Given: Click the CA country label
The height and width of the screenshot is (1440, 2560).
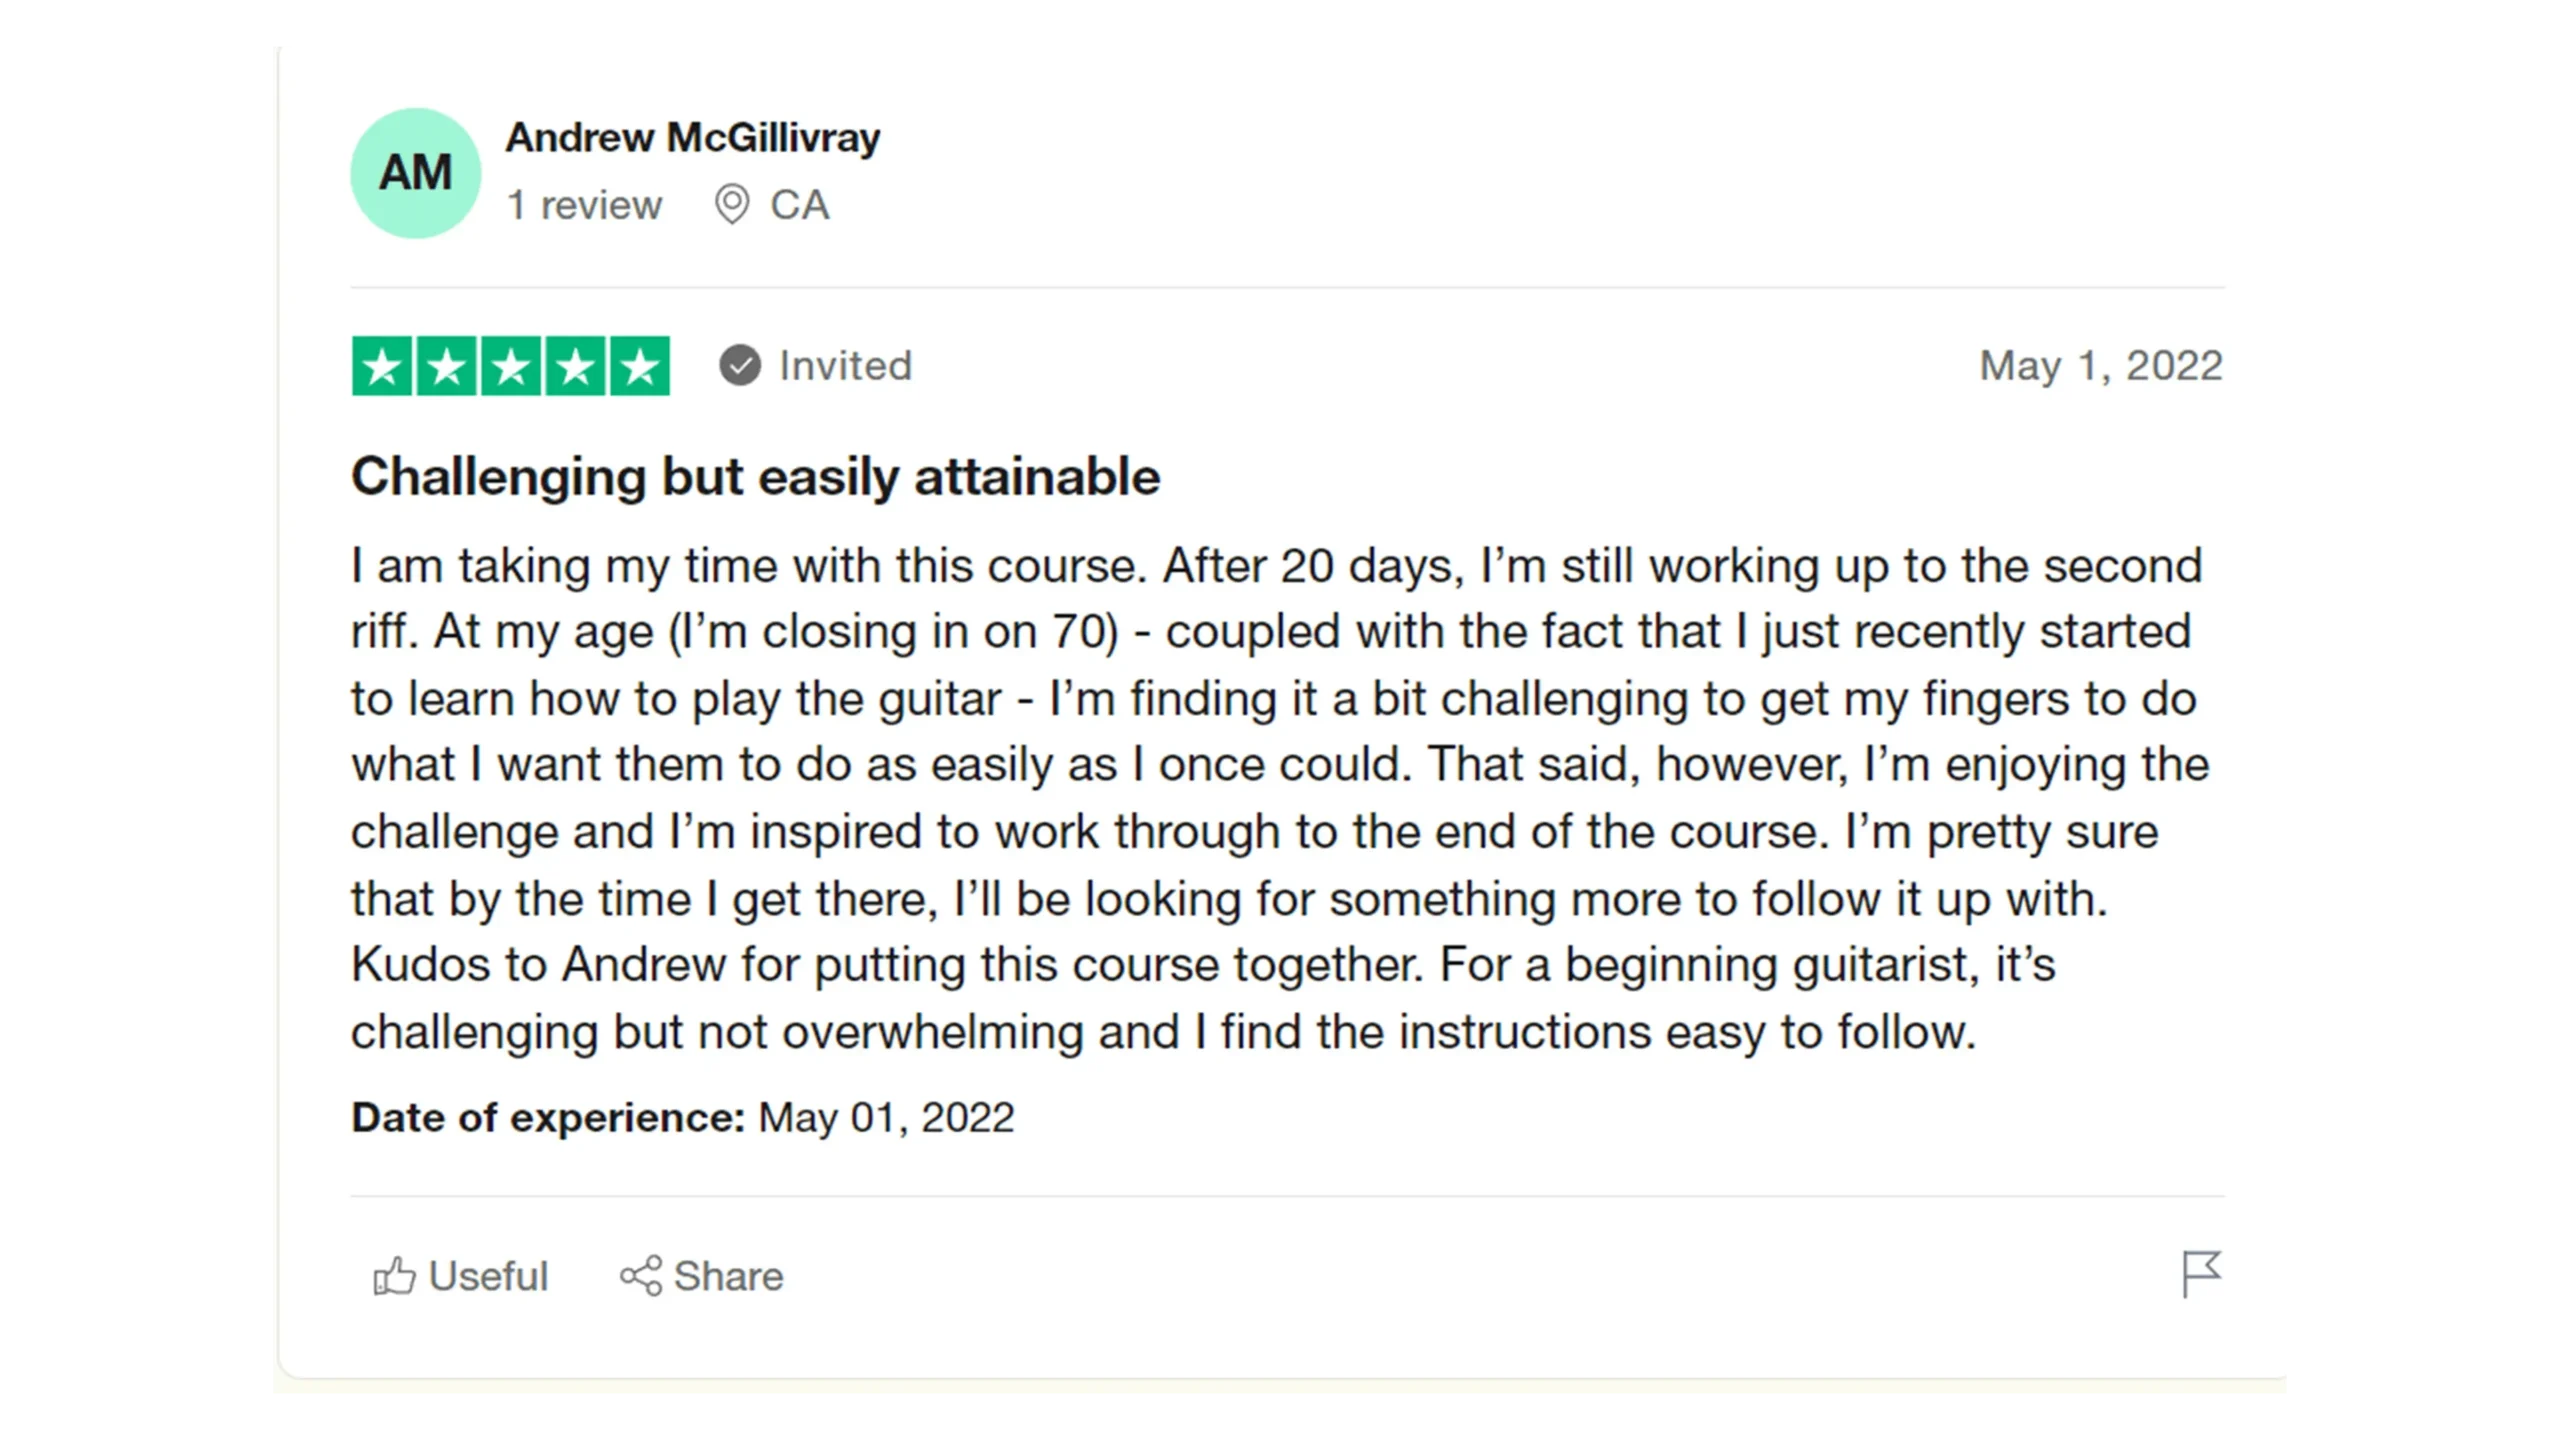Looking at the screenshot, I should click(800, 205).
